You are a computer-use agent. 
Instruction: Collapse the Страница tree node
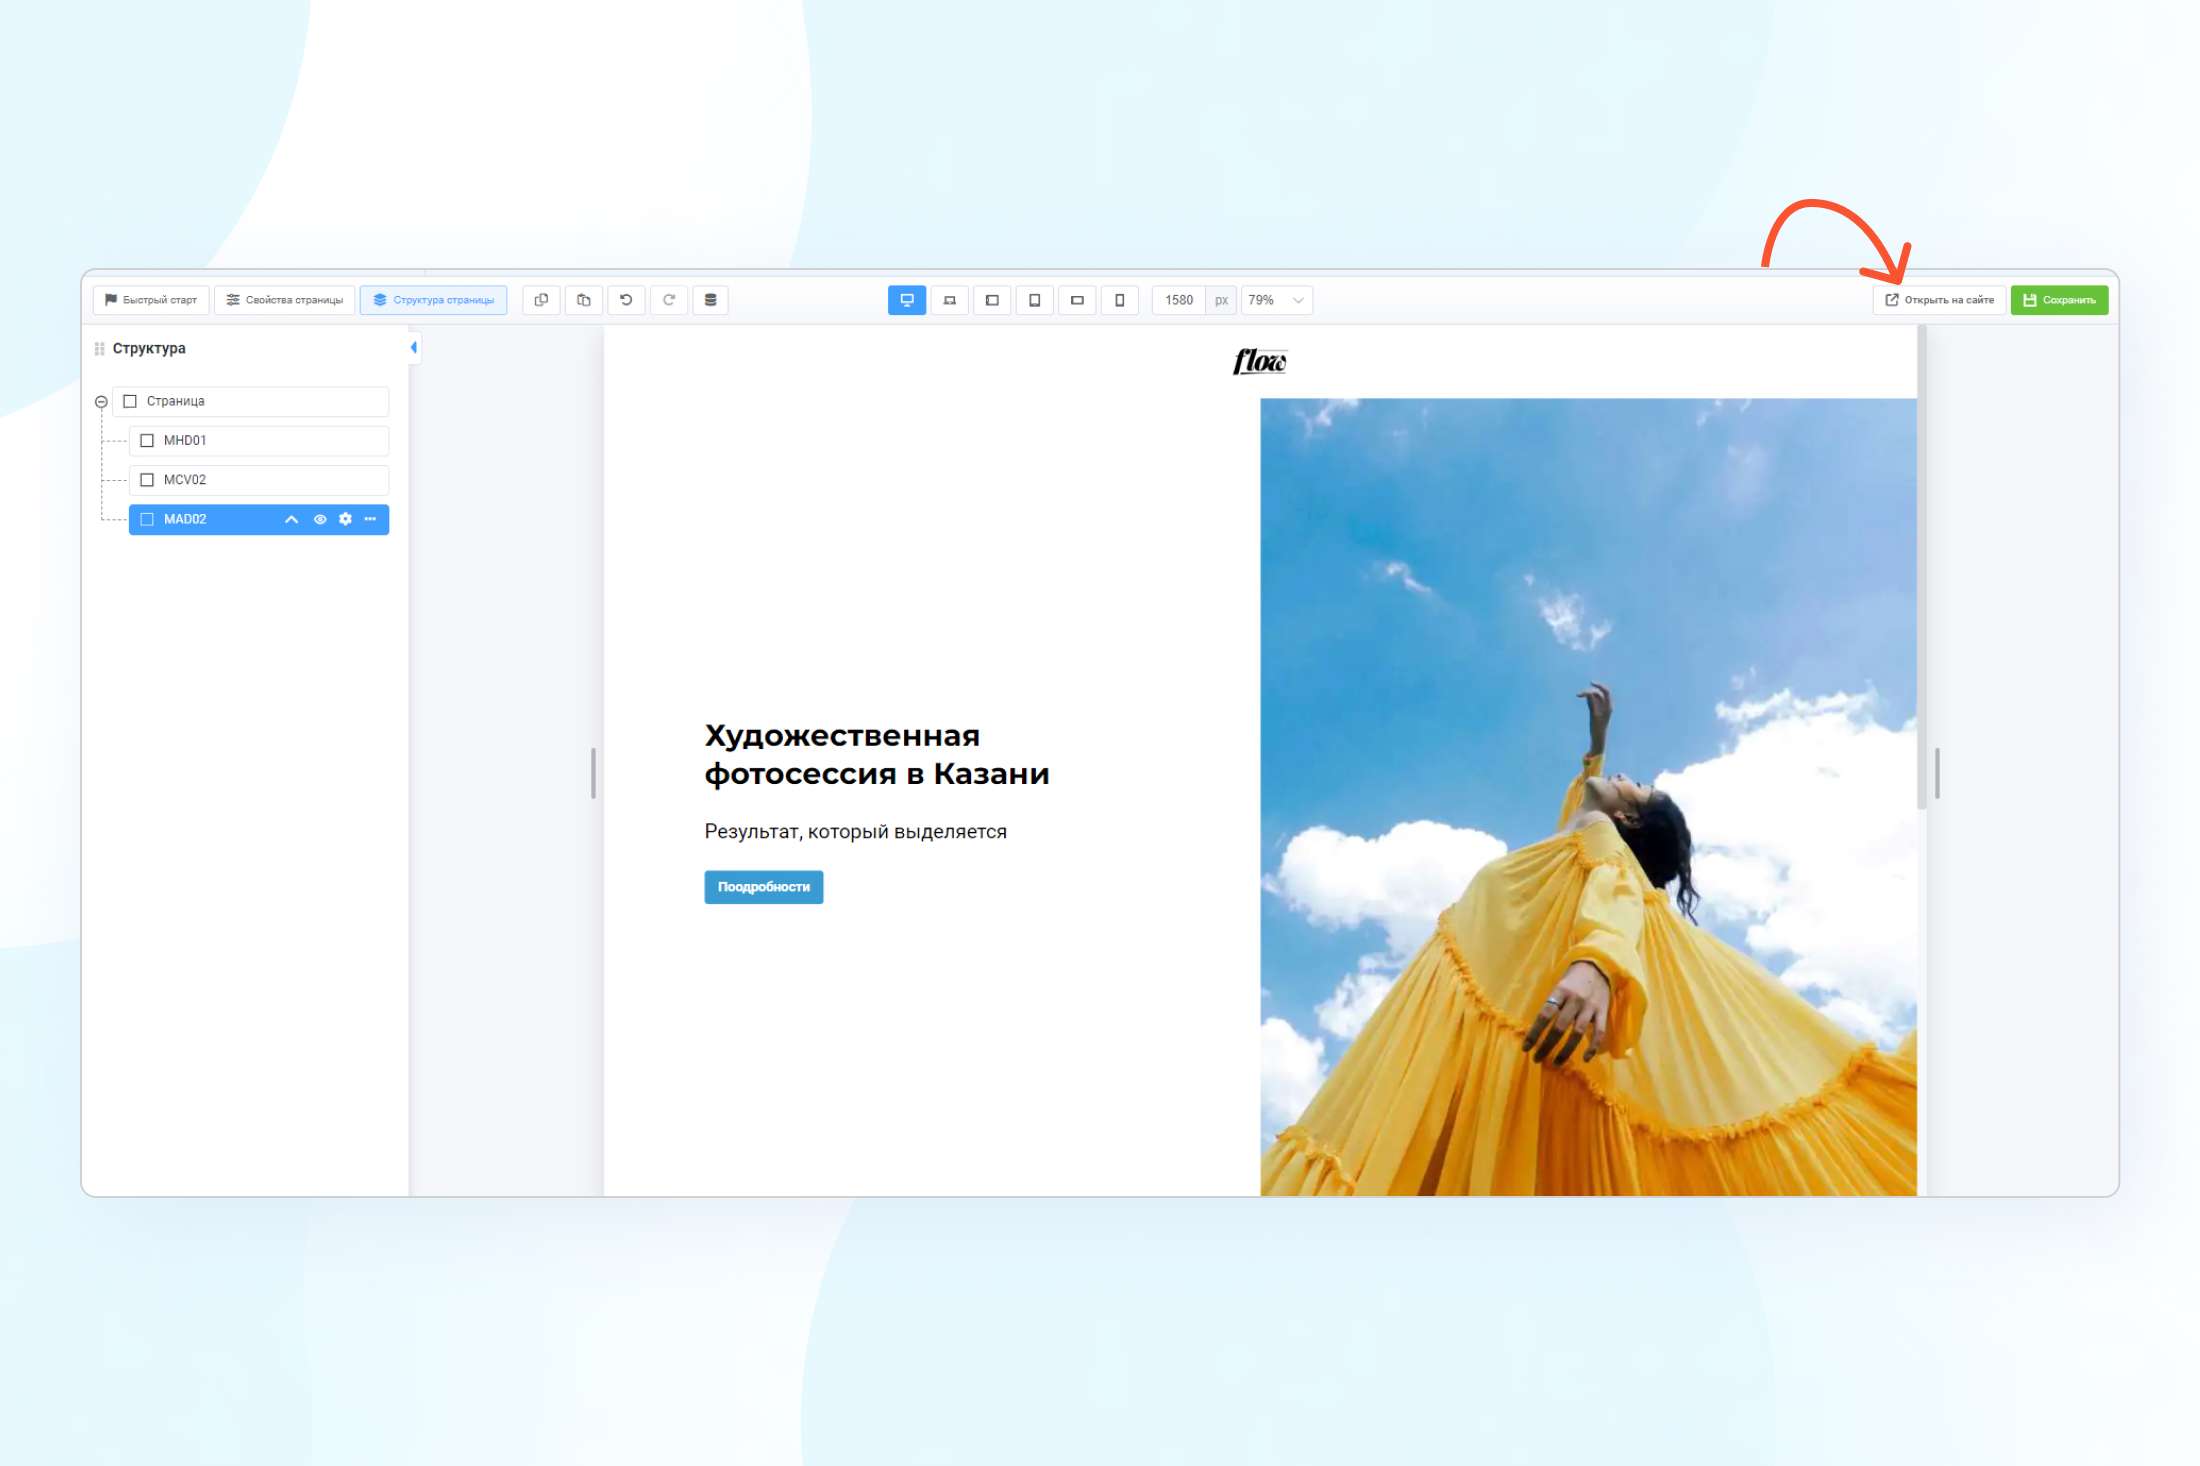(x=101, y=402)
